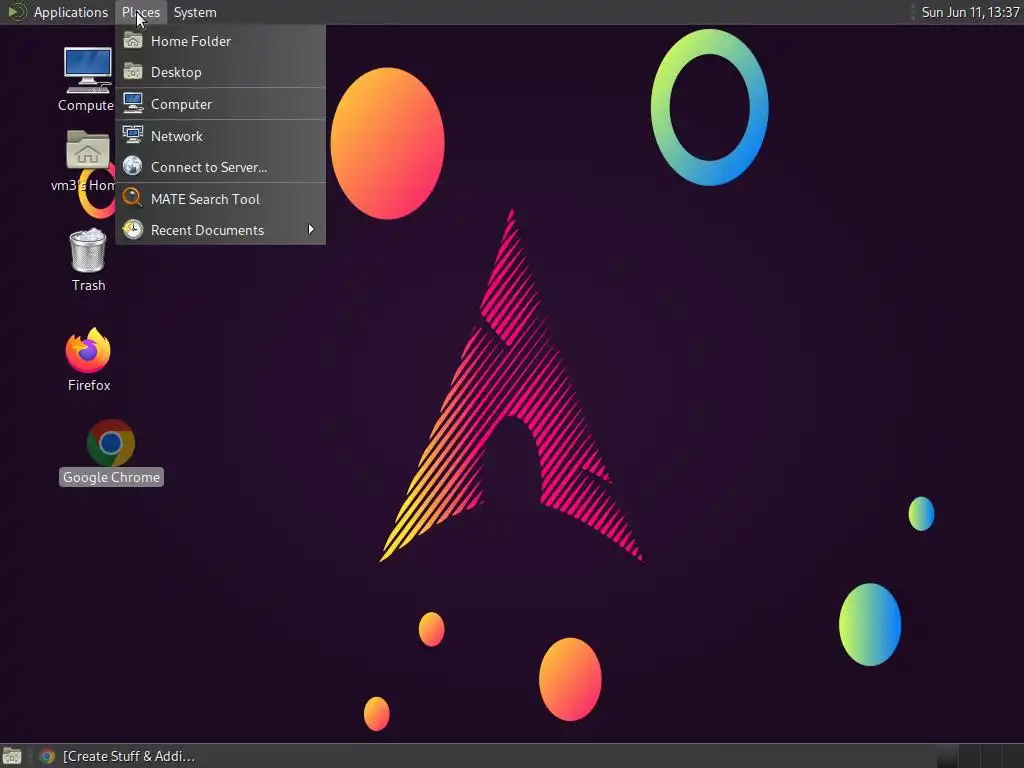Image resolution: width=1024 pixels, height=768 pixels.
Task: Click the Home Folder menu icon
Action: [x=133, y=40]
